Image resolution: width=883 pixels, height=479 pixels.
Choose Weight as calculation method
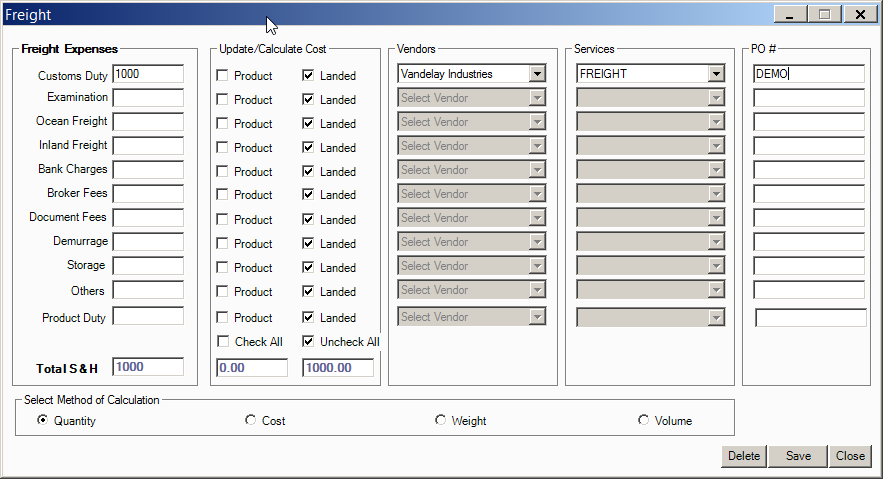(440, 421)
